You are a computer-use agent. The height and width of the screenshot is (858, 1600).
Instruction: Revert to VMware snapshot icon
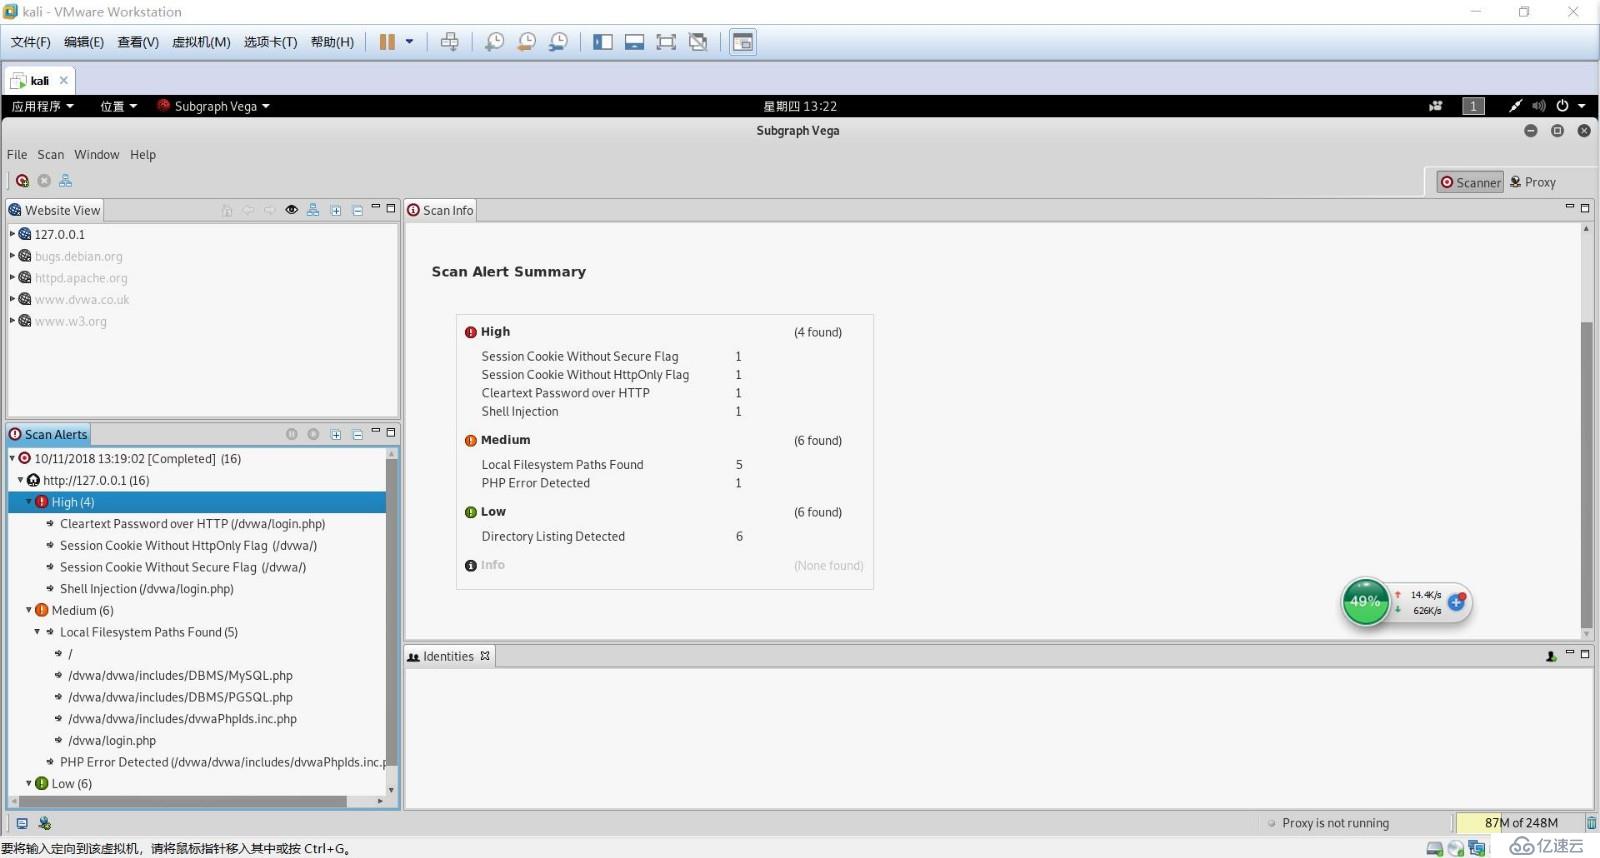pyautogui.click(x=526, y=42)
